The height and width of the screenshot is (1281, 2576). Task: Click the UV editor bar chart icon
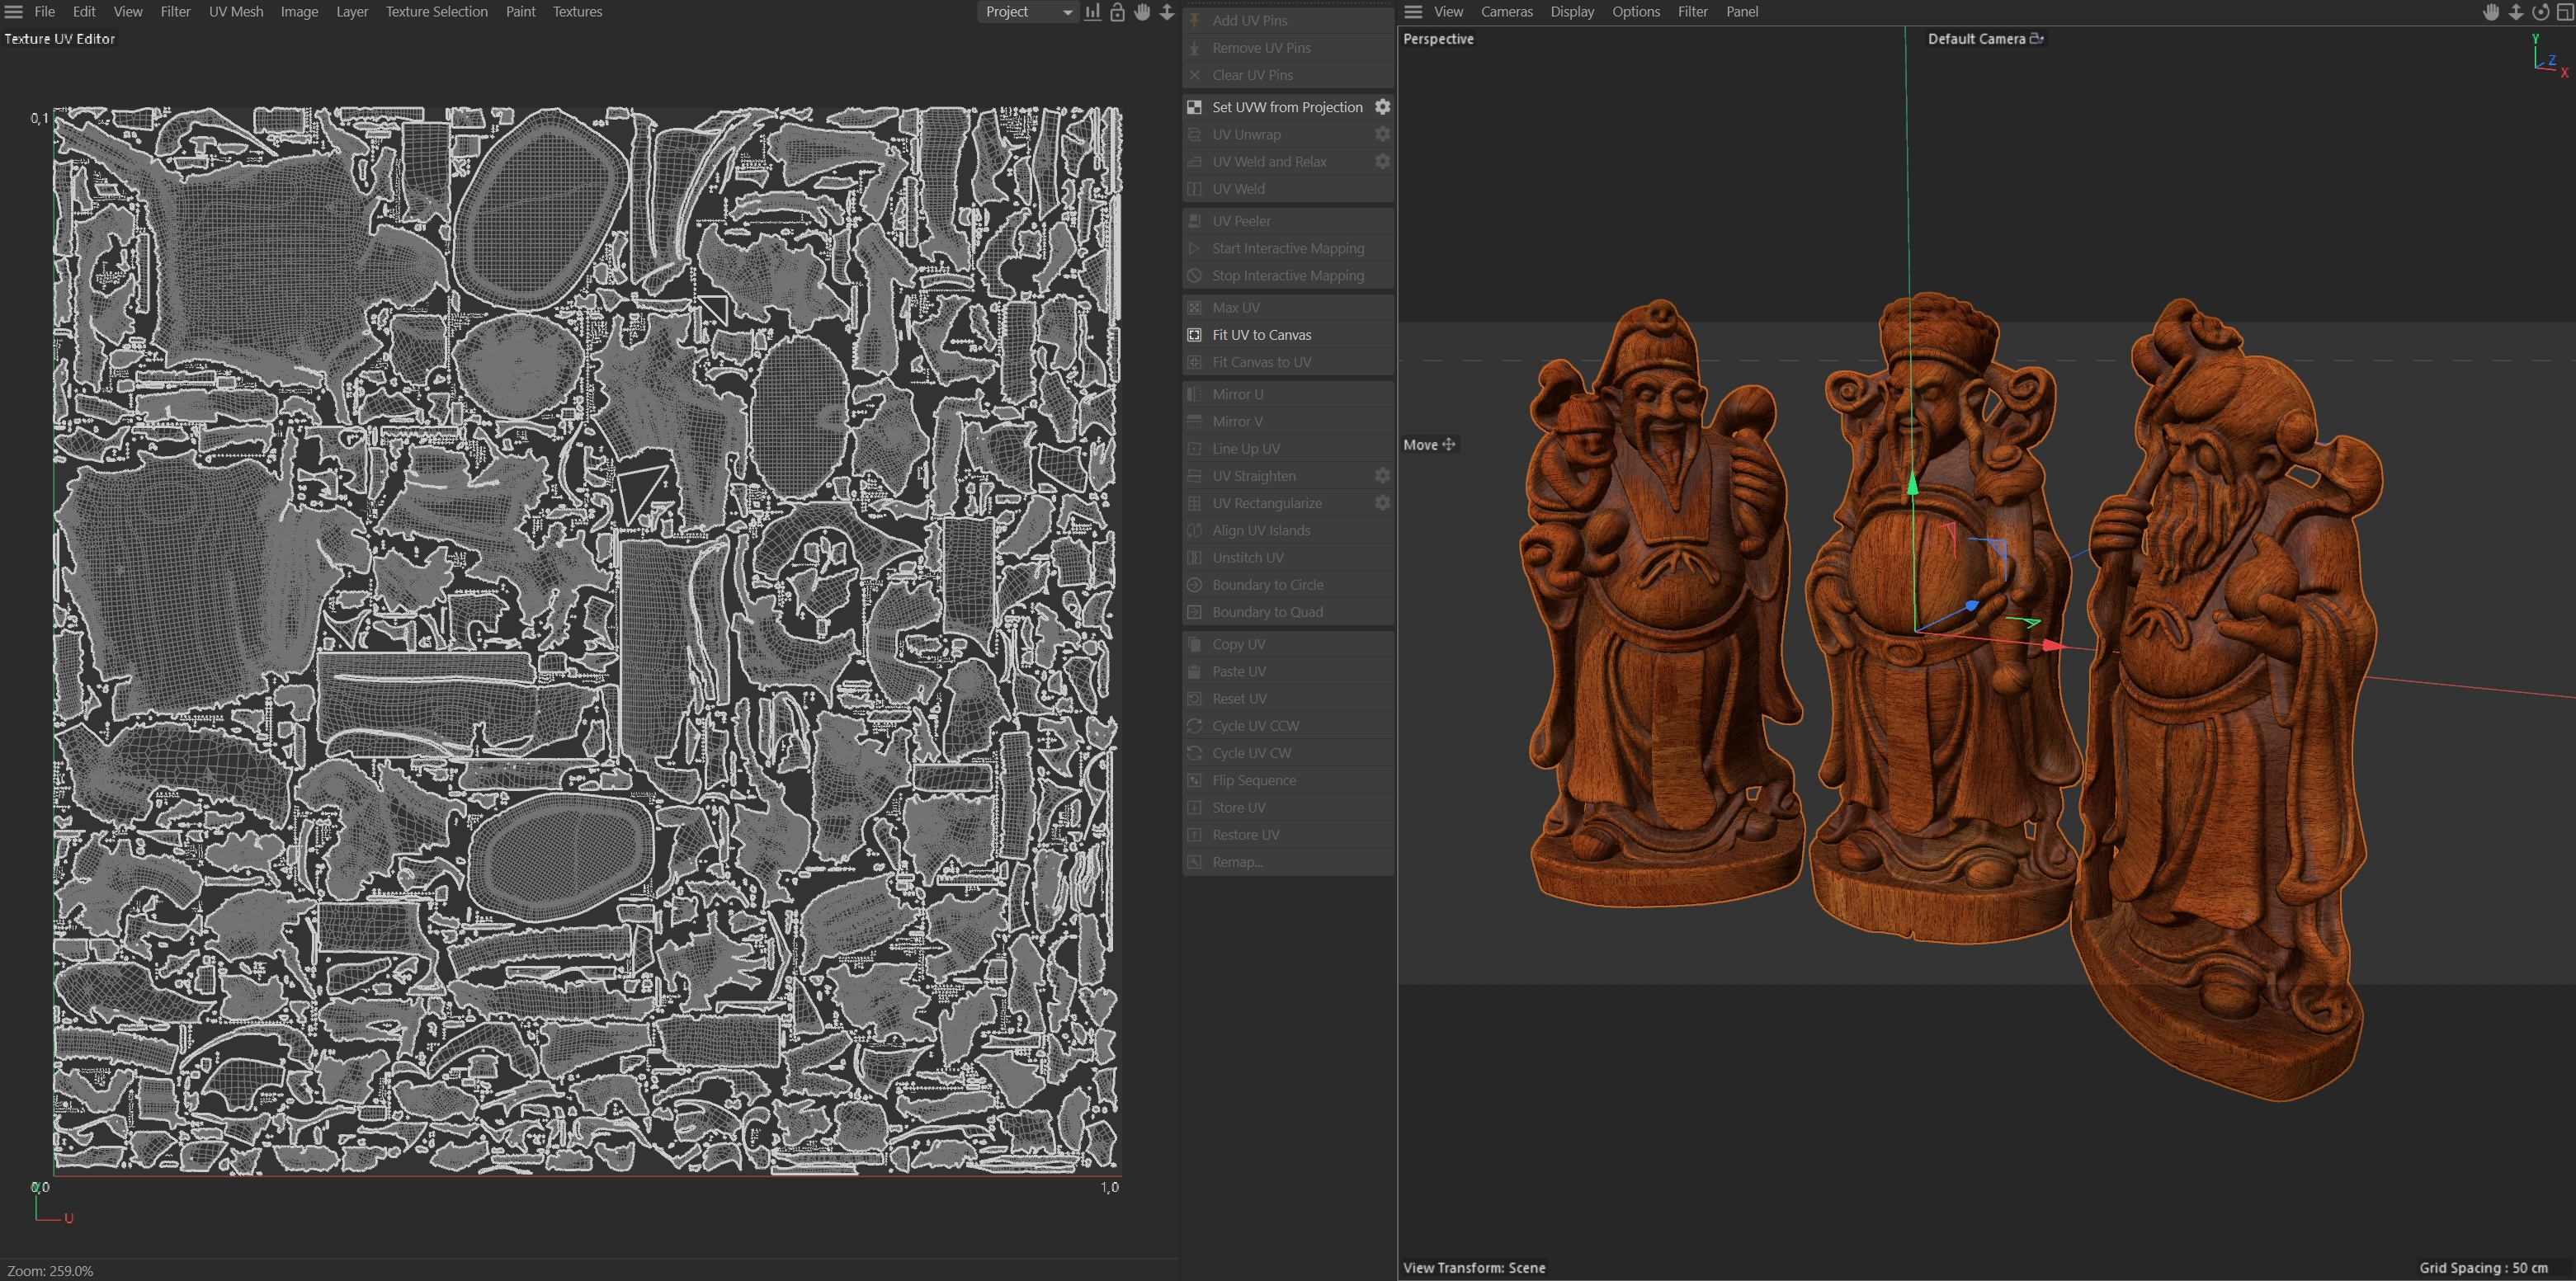1093,12
